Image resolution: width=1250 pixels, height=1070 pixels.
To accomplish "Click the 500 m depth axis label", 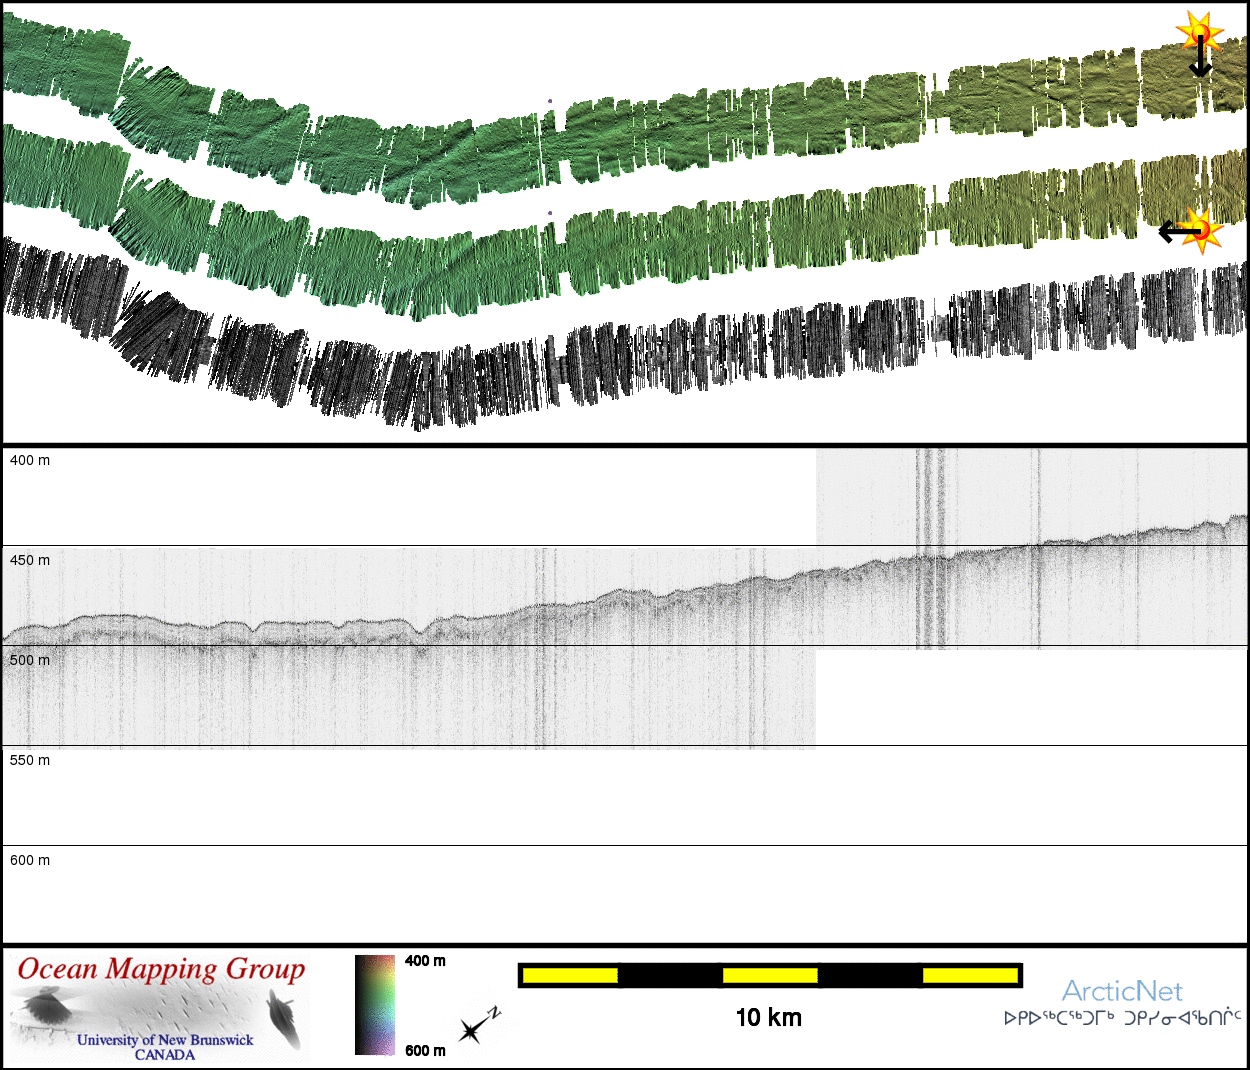I will click(x=30, y=660).
